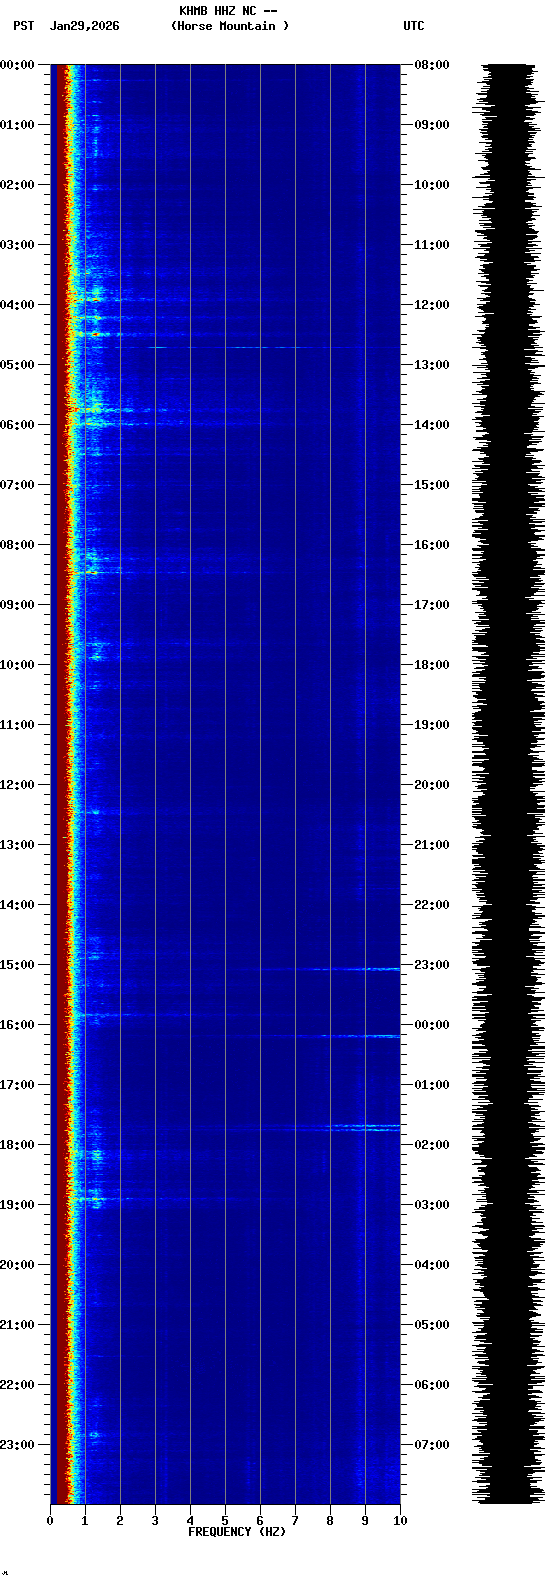Viewport: 552px width, 1584px height.
Task: Click the 22:00 PST time label
Action: pyautogui.click(x=17, y=1385)
